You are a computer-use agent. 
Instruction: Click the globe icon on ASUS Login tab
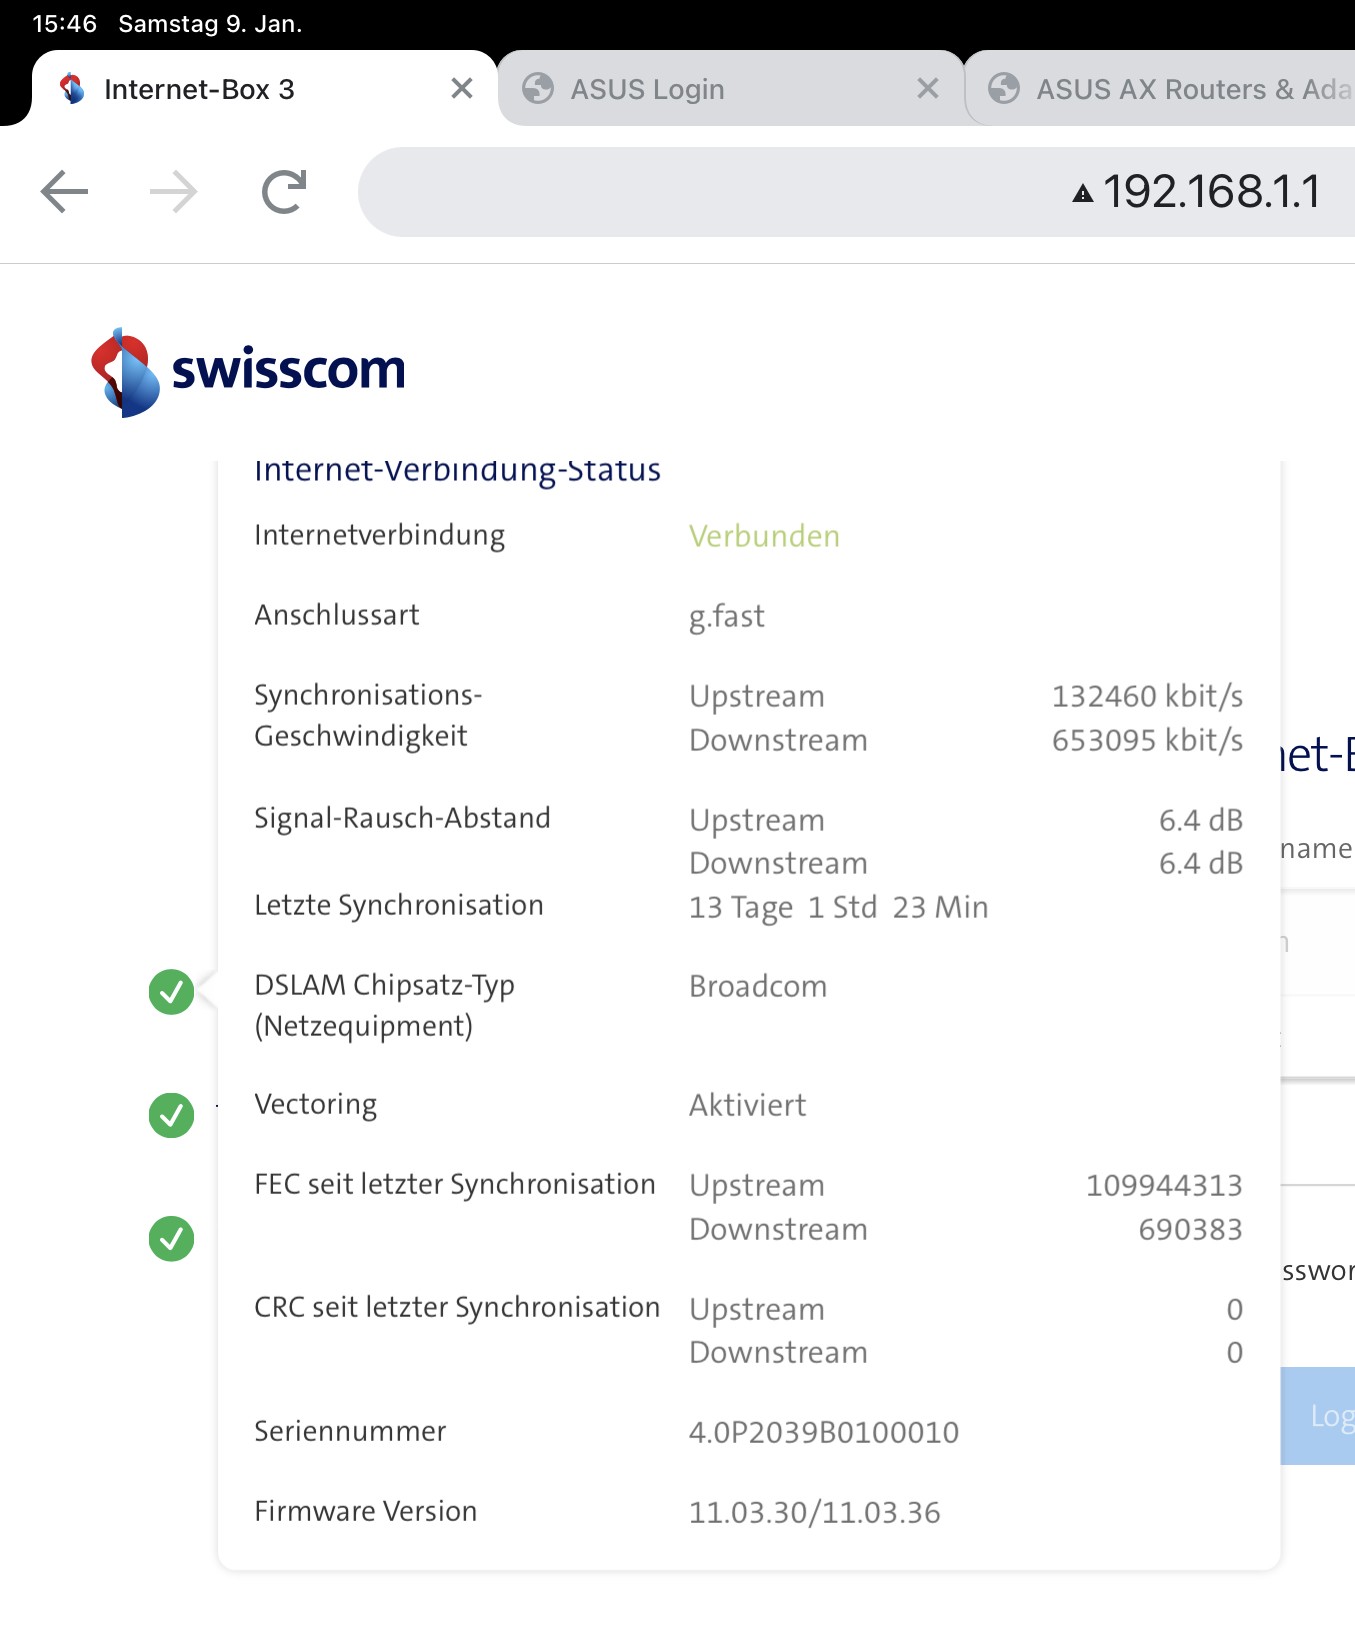click(538, 89)
